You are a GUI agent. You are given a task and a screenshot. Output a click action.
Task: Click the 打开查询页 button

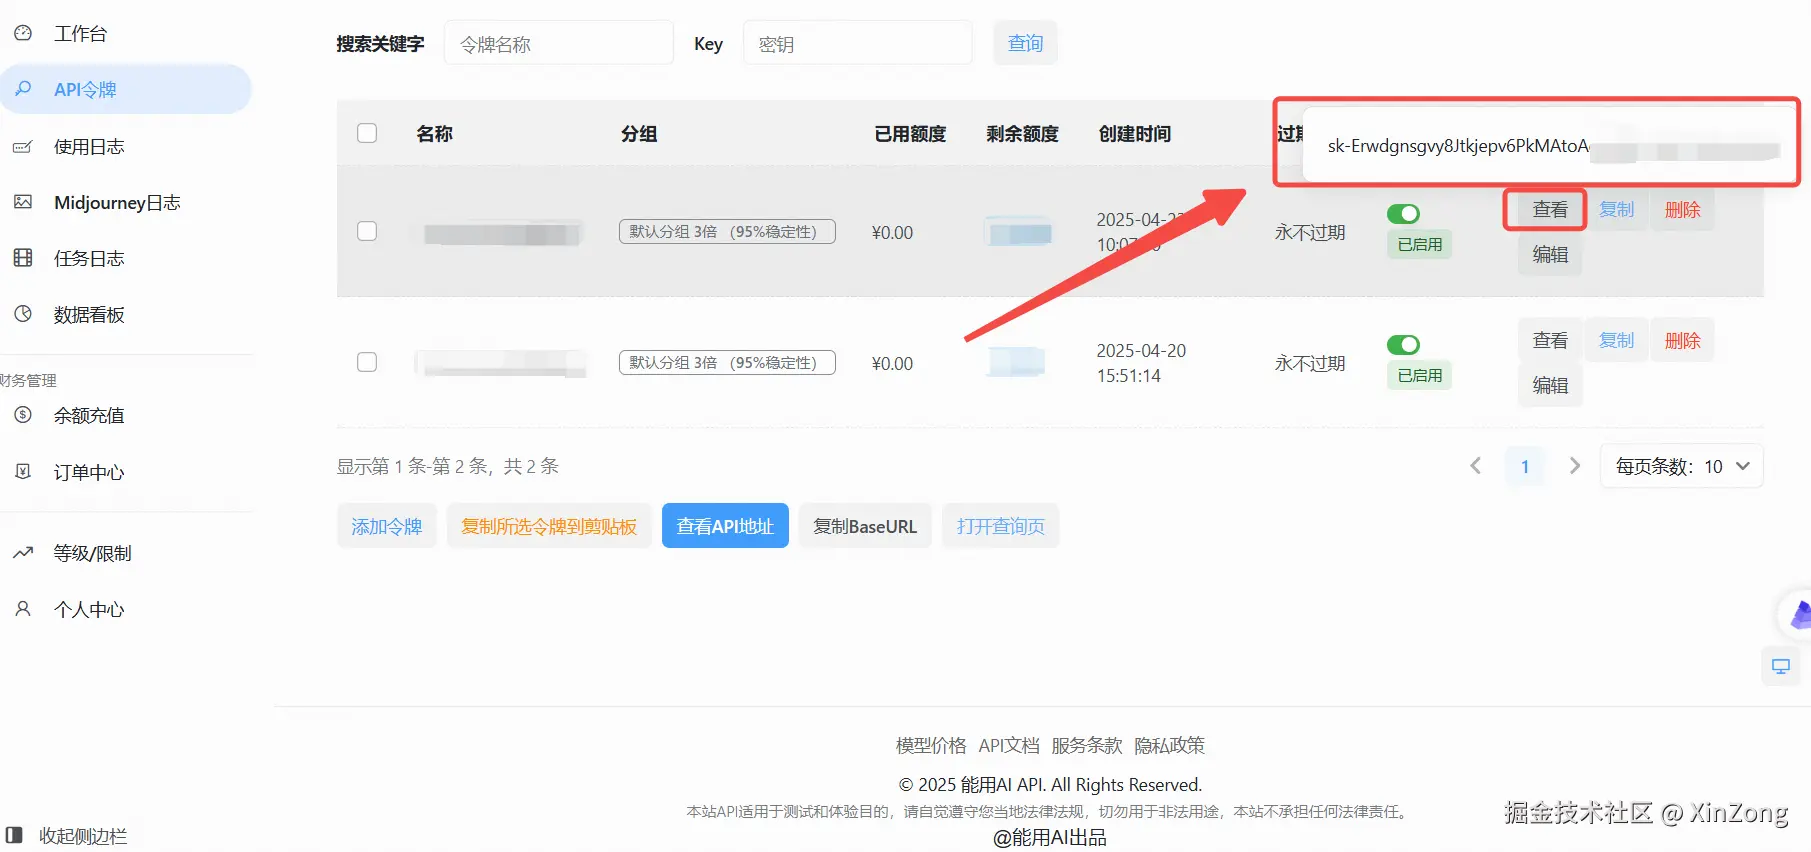pyautogui.click(x=1000, y=526)
